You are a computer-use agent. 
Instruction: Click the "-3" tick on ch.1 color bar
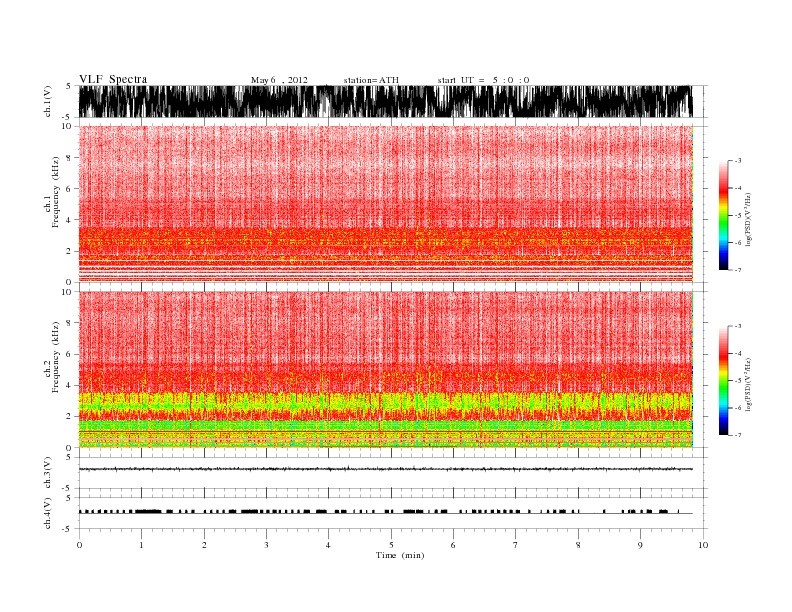point(737,161)
